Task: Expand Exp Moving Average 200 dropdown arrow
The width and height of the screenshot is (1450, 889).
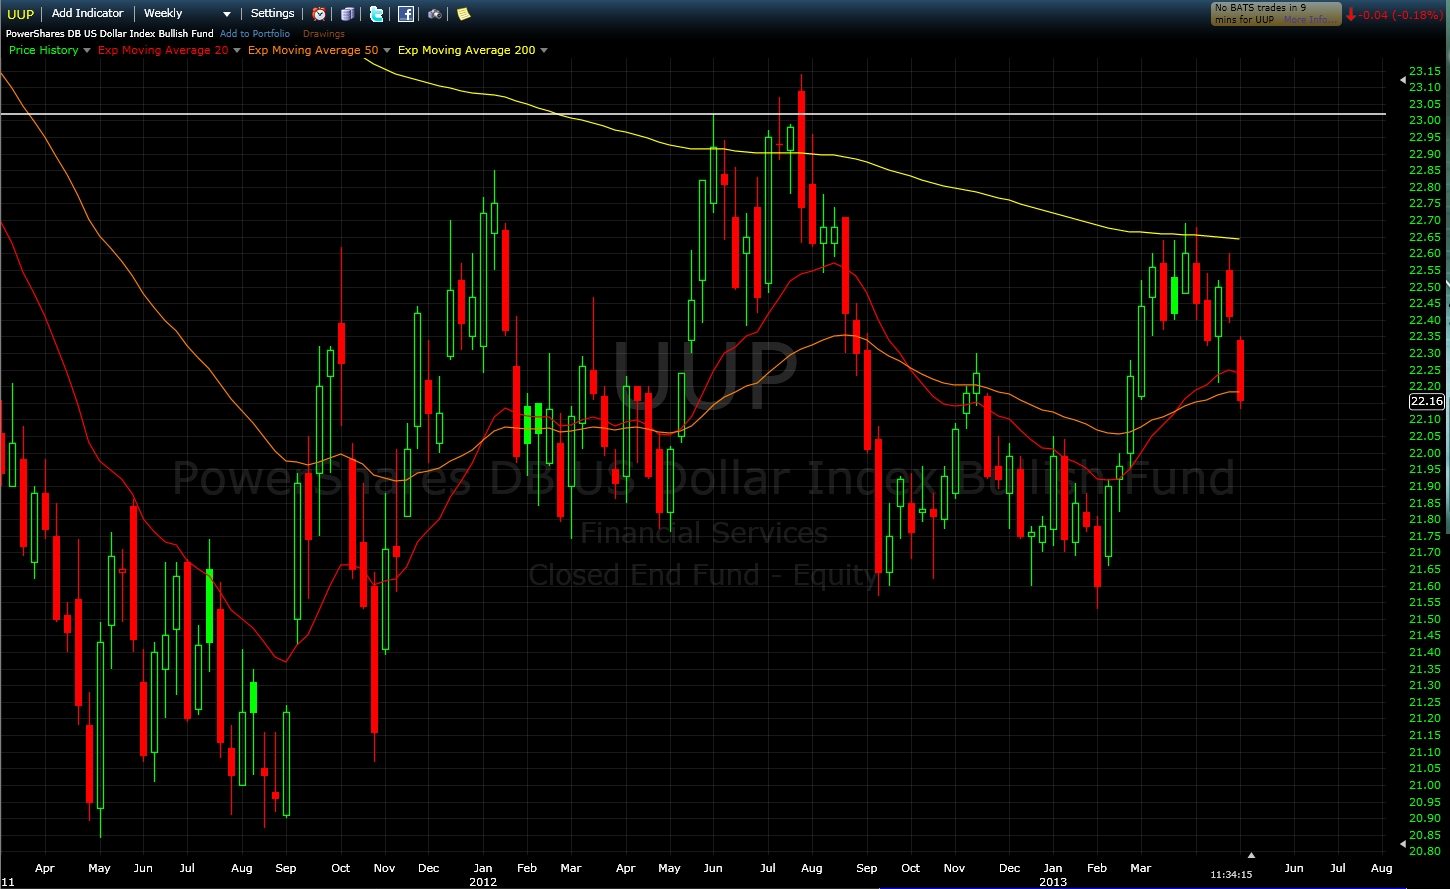Action: pos(544,51)
